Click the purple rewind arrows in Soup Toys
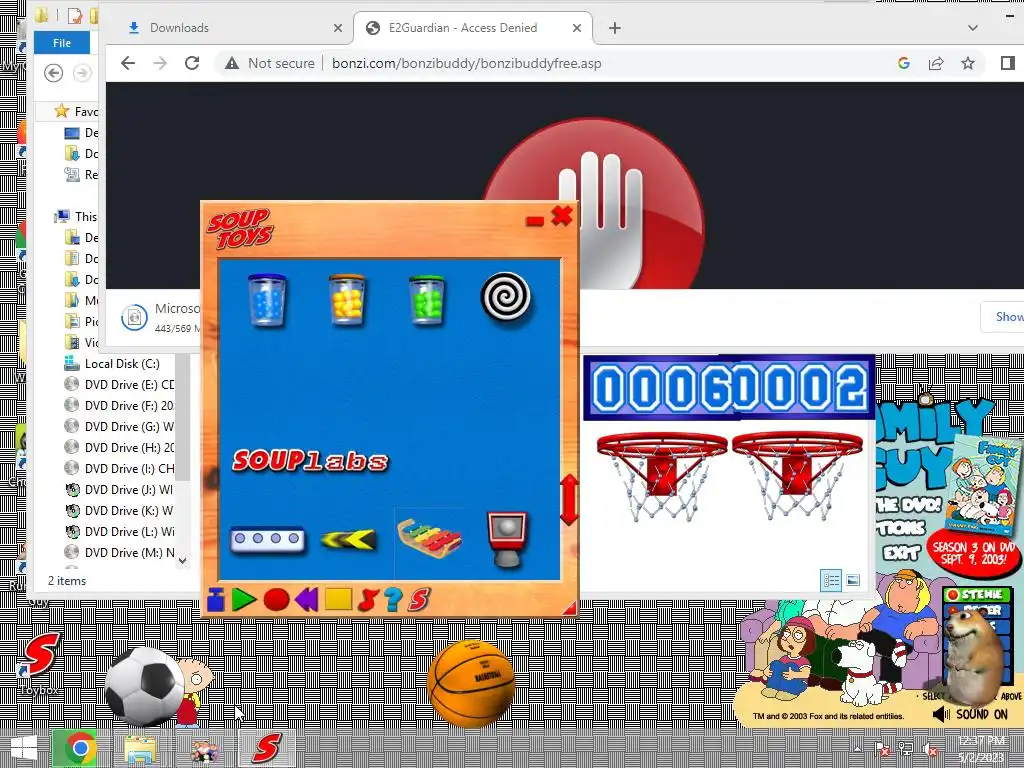The width and height of the screenshot is (1024, 768). 306,600
